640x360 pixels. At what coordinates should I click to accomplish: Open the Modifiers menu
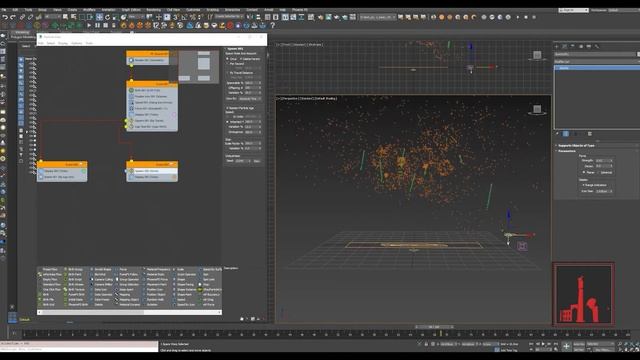pos(89,10)
